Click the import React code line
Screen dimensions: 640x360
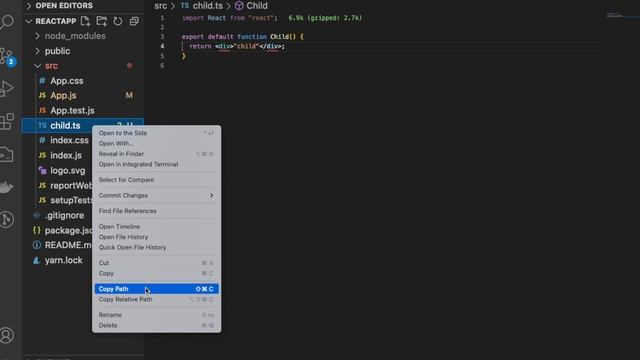[x=229, y=18]
